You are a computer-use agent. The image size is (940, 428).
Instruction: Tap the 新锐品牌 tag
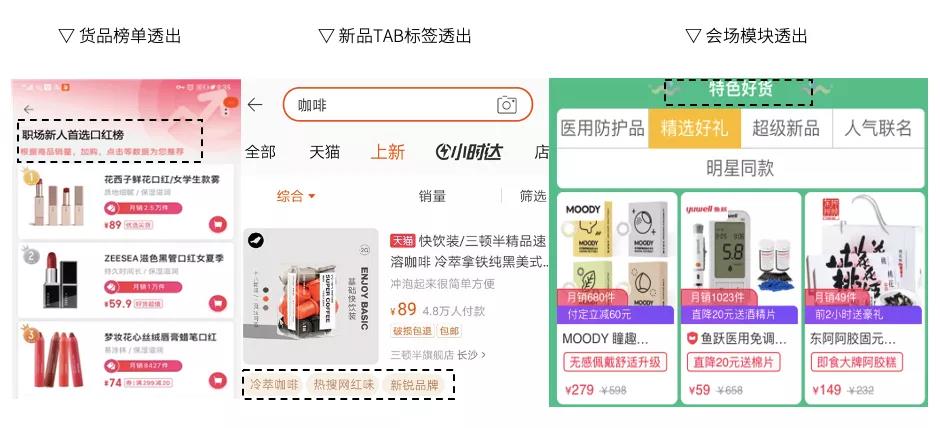pyautogui.click(x=414, y=385)
